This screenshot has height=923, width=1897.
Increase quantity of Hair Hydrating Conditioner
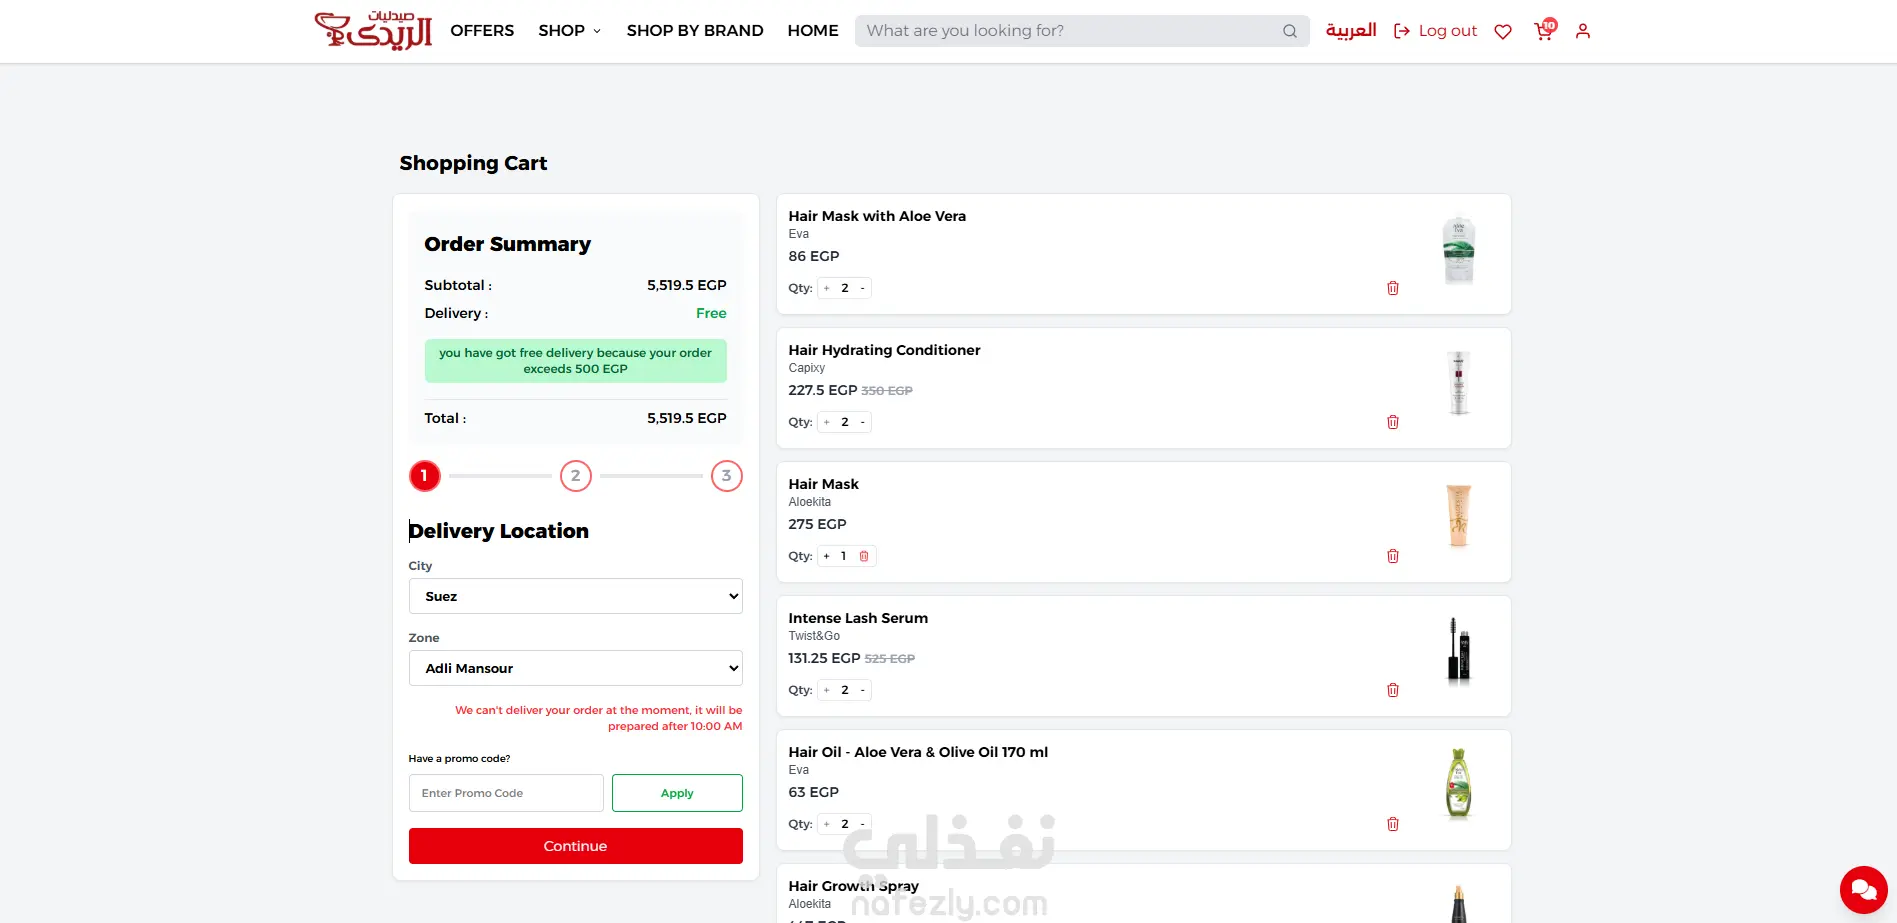[827, 422]
